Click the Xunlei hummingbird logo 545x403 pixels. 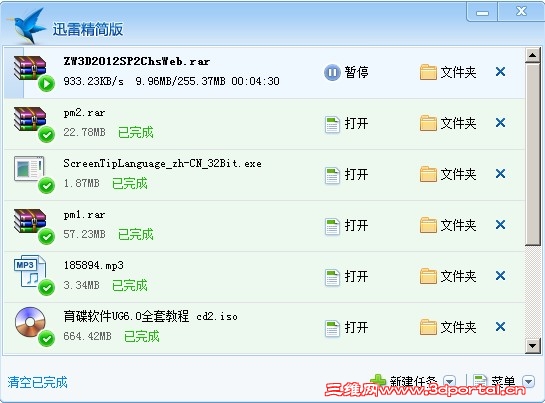(27, 26)
